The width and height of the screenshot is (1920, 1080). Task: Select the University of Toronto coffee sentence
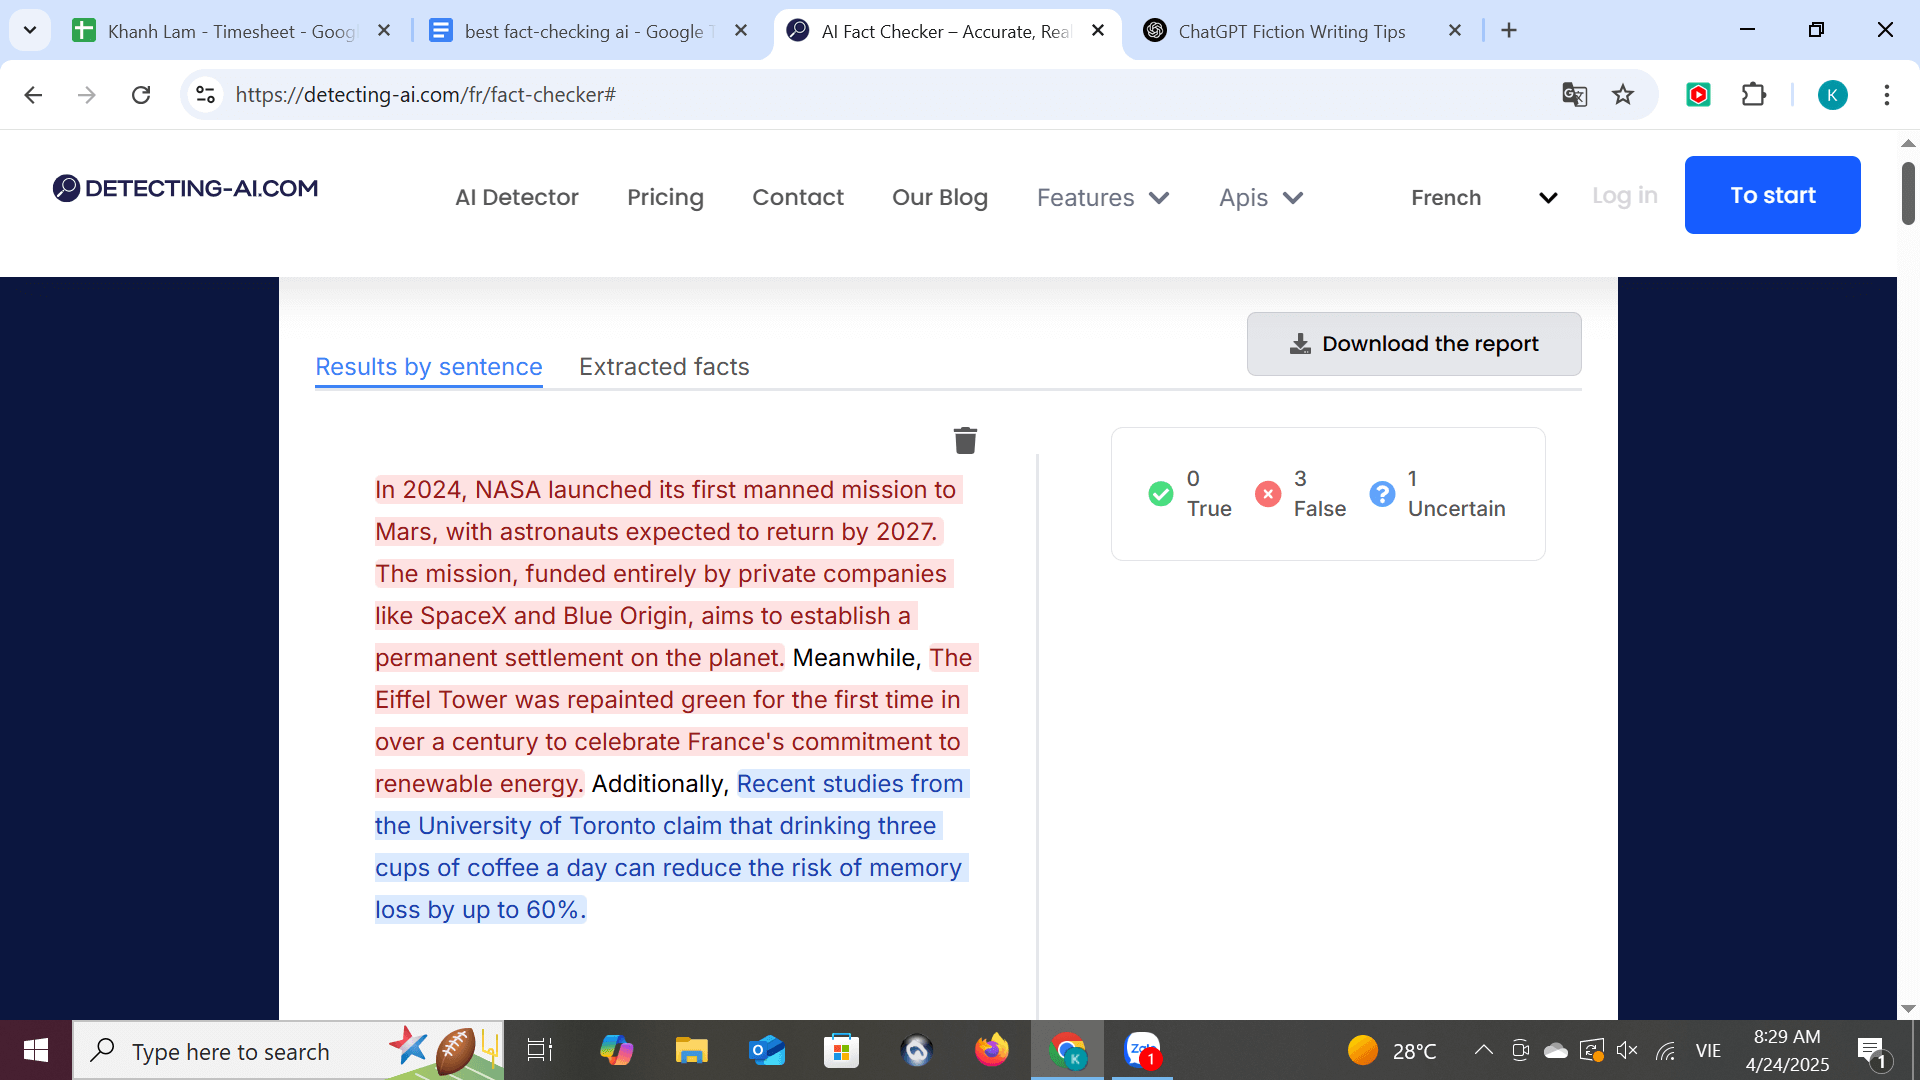click(x=670, y=847)
